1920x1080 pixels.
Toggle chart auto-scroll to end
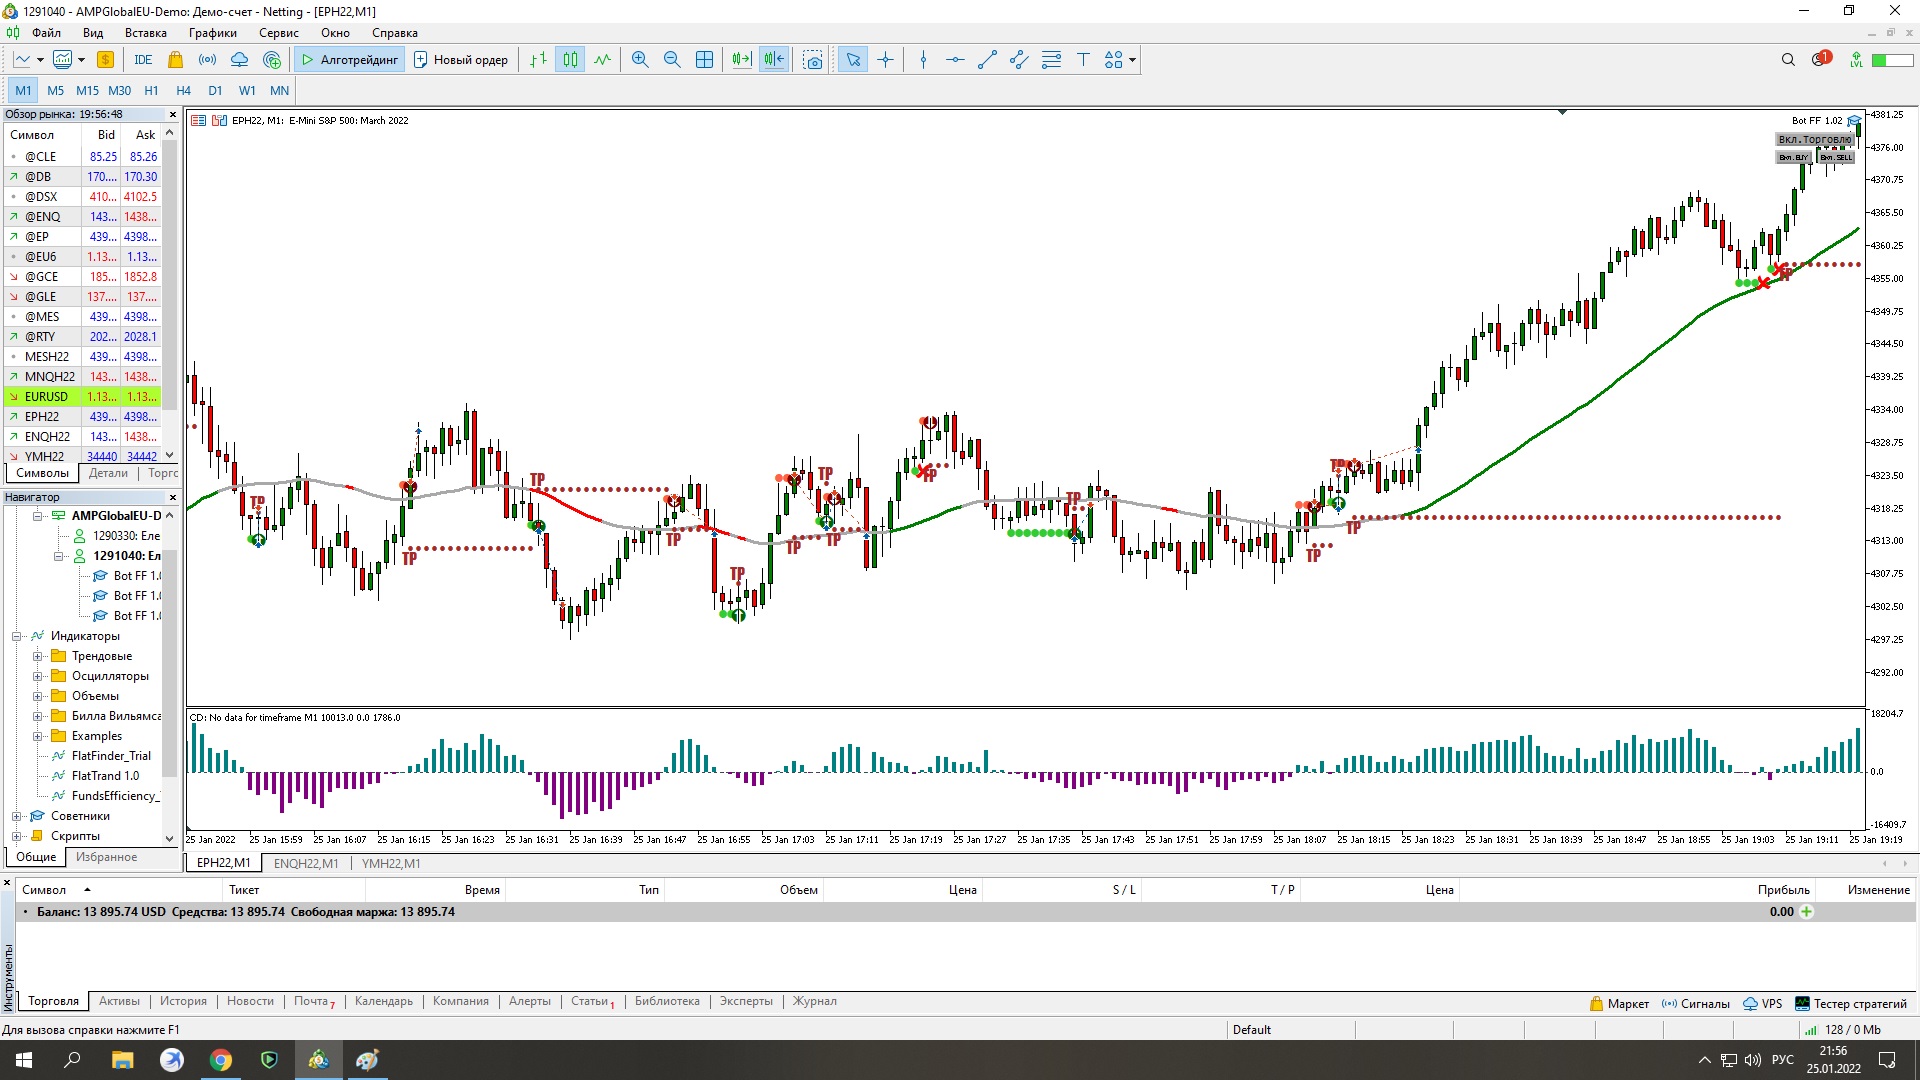[x=741, y=60]
